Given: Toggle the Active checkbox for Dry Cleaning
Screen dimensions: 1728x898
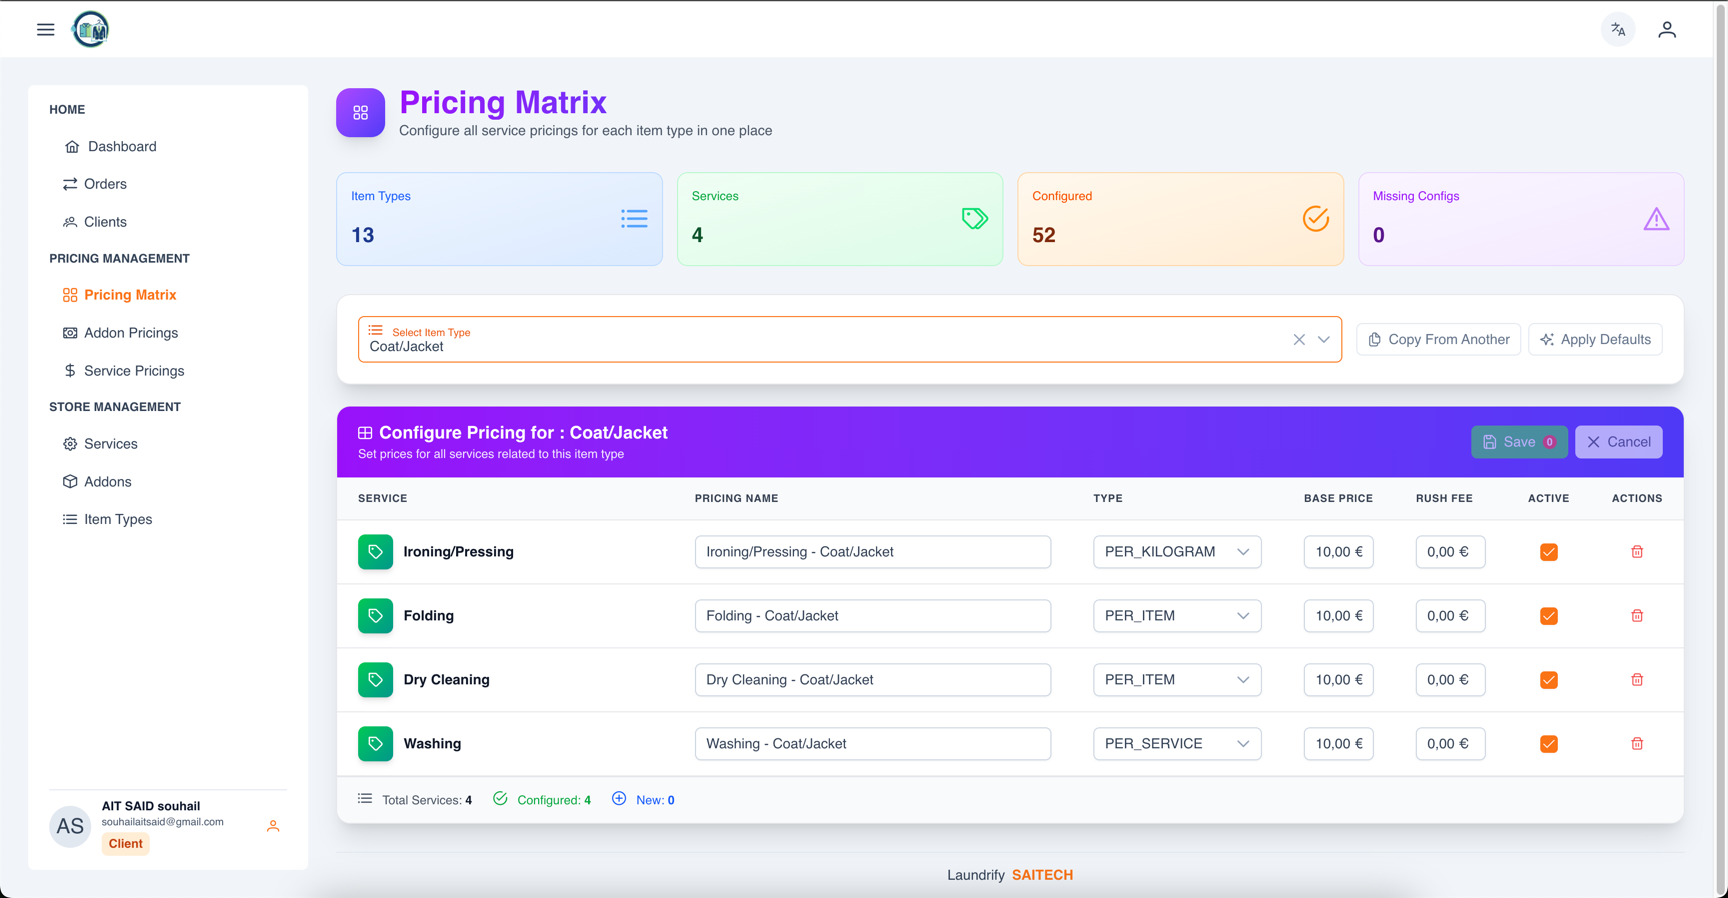Looking at the screenshot, I should point(1549,680).
